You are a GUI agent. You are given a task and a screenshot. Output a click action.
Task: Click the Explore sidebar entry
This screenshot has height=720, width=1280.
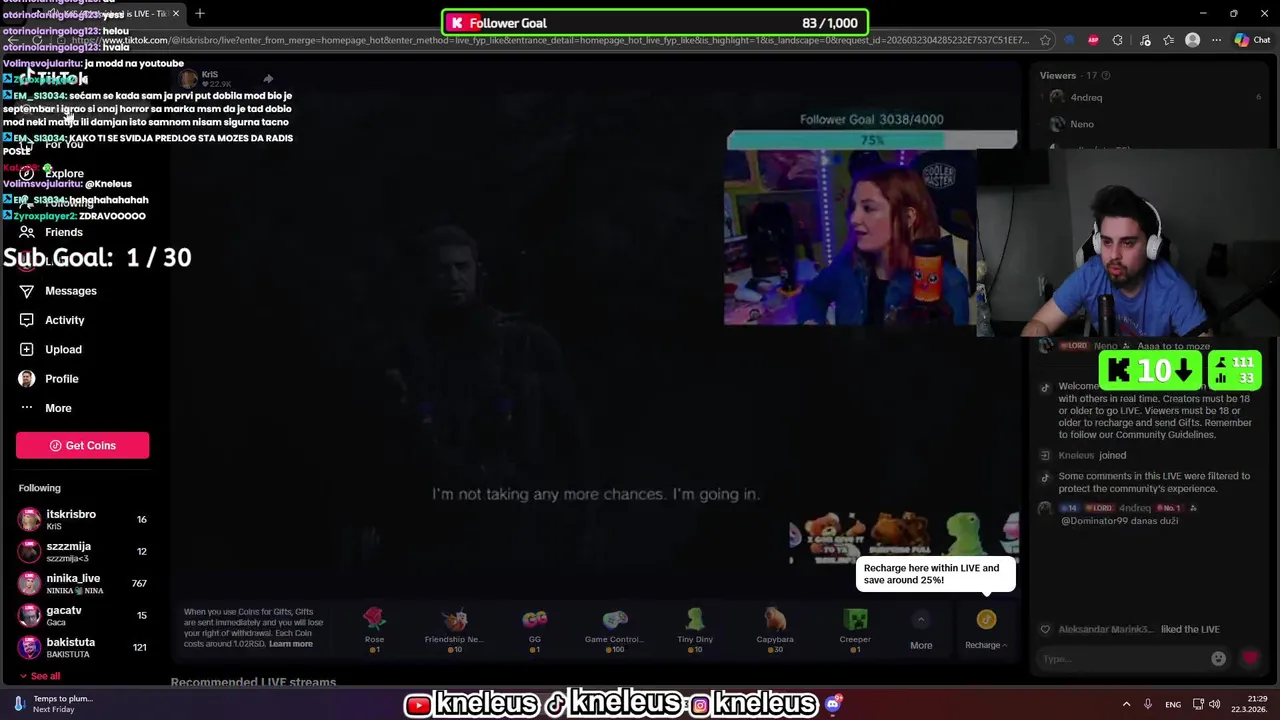click(64, 173)
